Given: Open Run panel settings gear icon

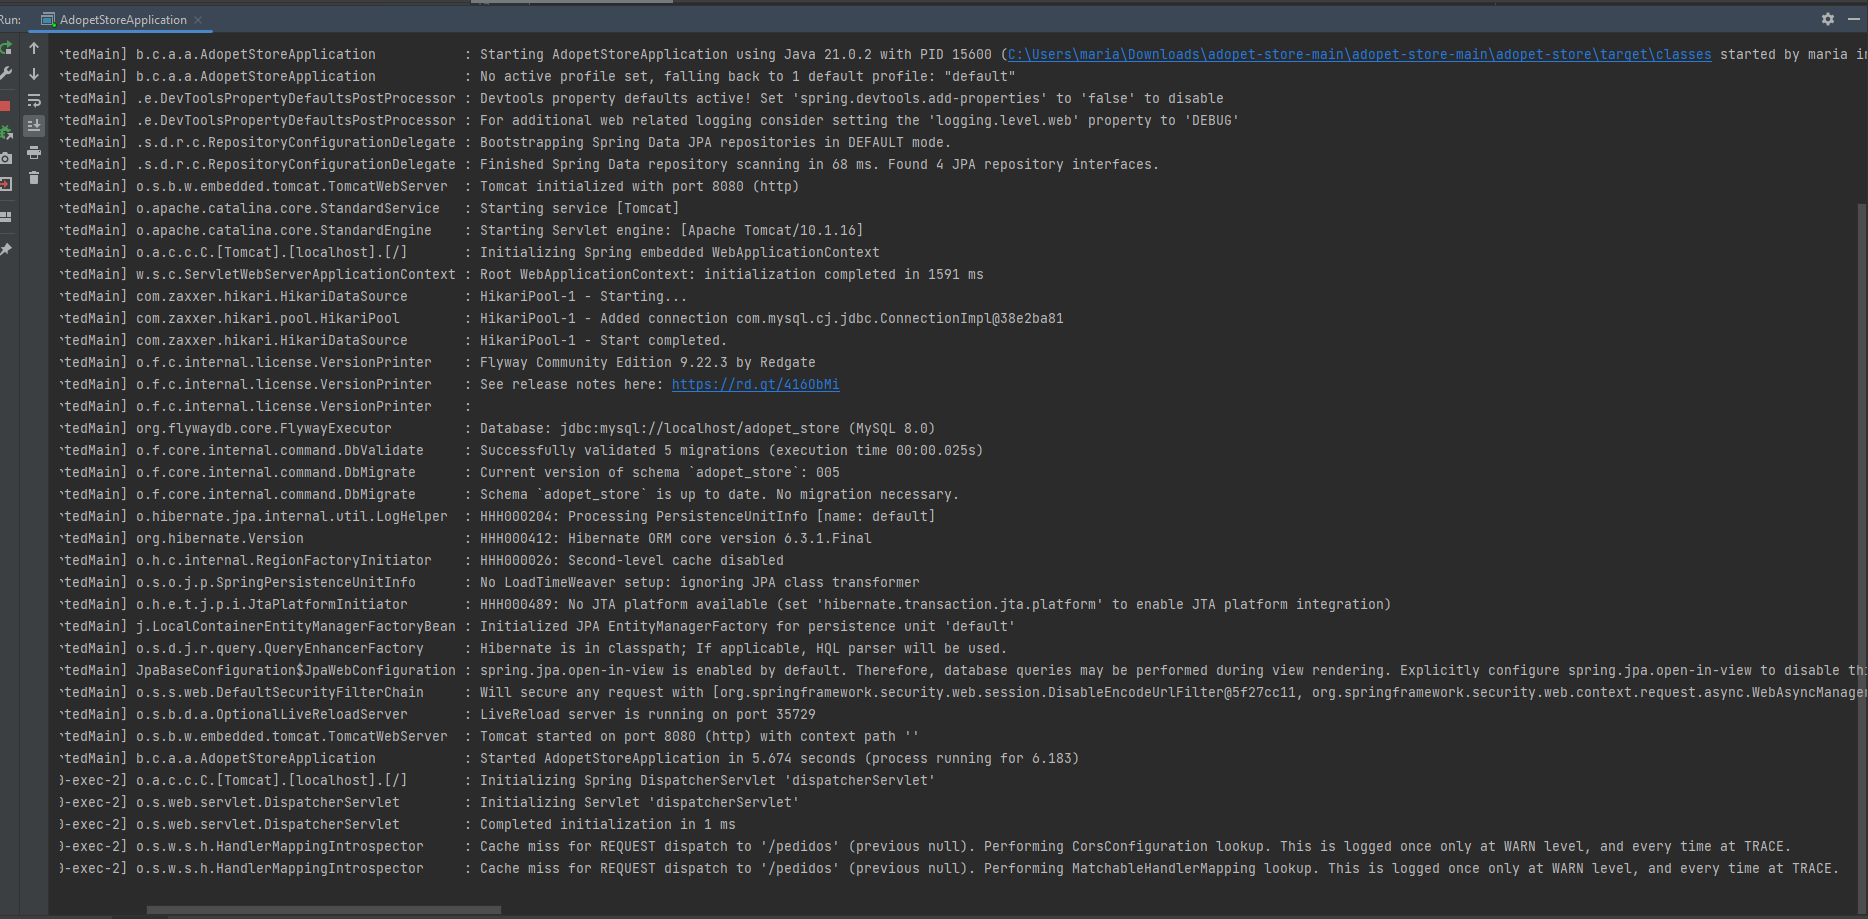Looking at the screenshot, I should [x=1828, y=19].
